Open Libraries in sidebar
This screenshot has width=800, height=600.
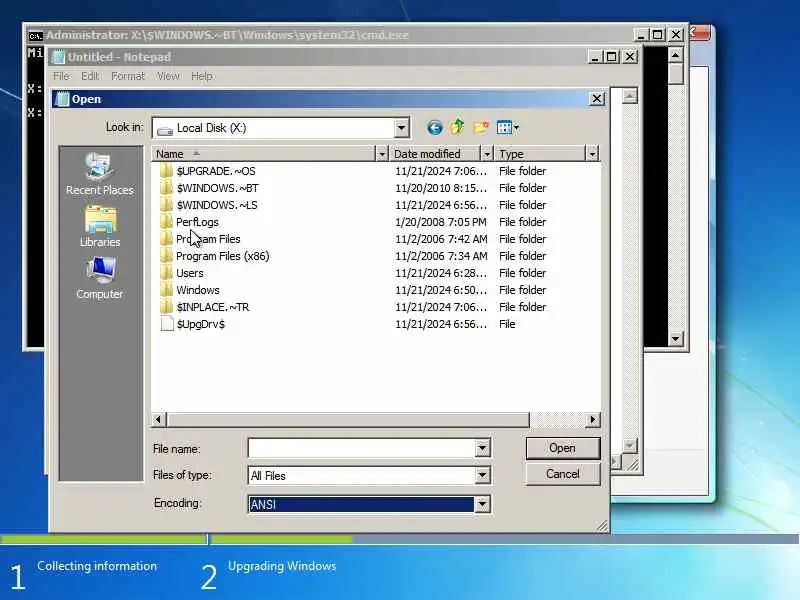click(x=100, y=227)
